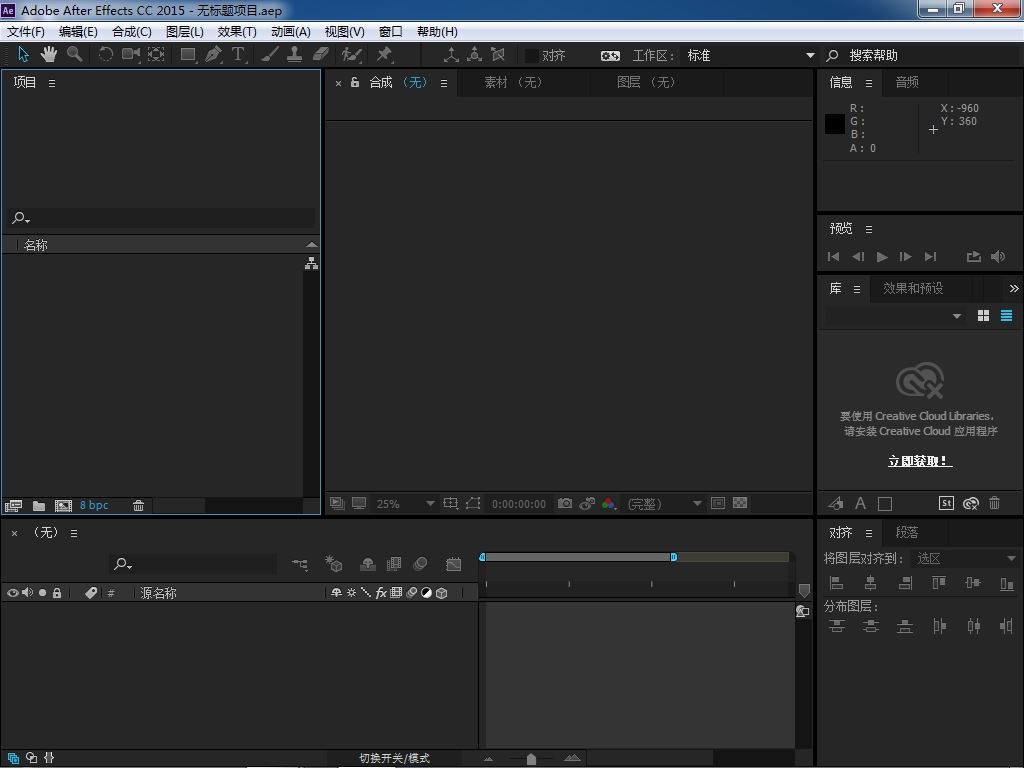Play the preview
This screenshot has height=768, width=1024.
point(882,257)
